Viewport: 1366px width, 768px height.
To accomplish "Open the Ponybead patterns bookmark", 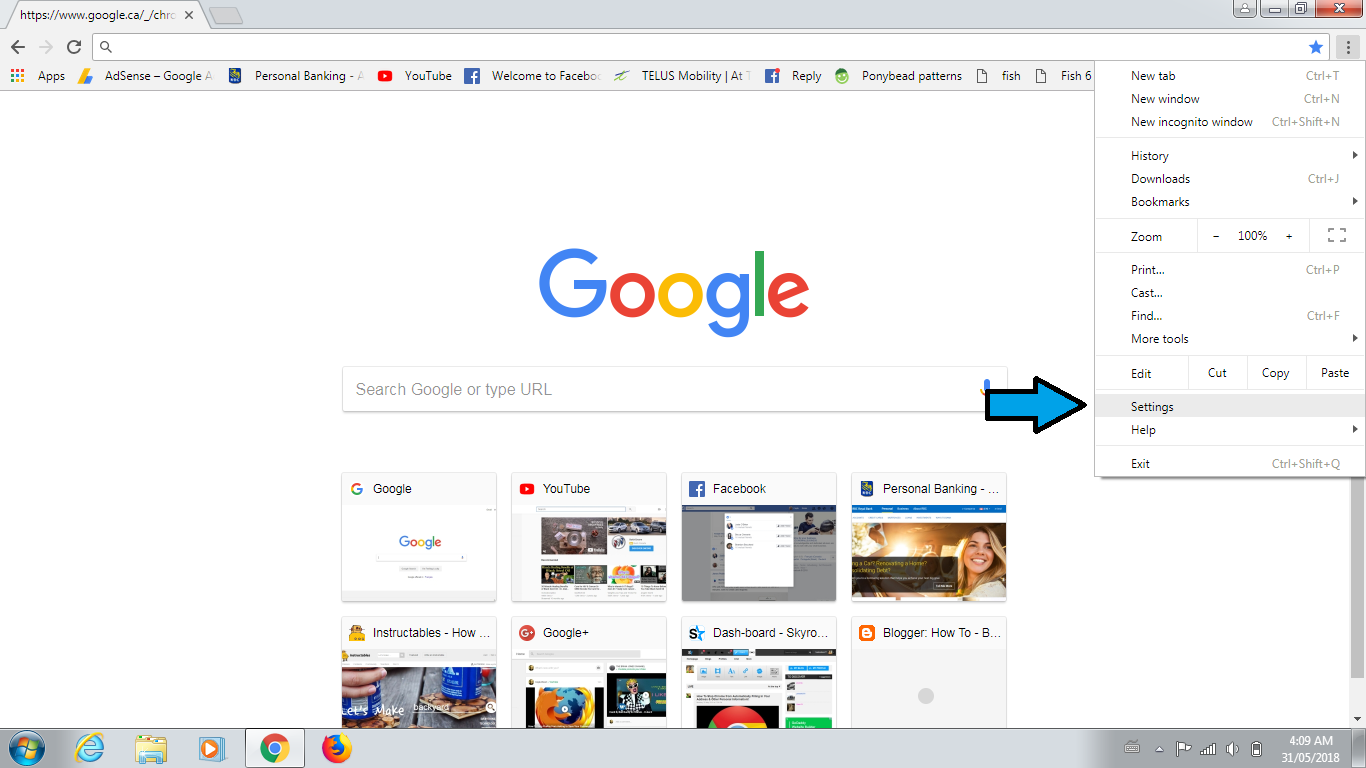I will [x=898, y=76].
